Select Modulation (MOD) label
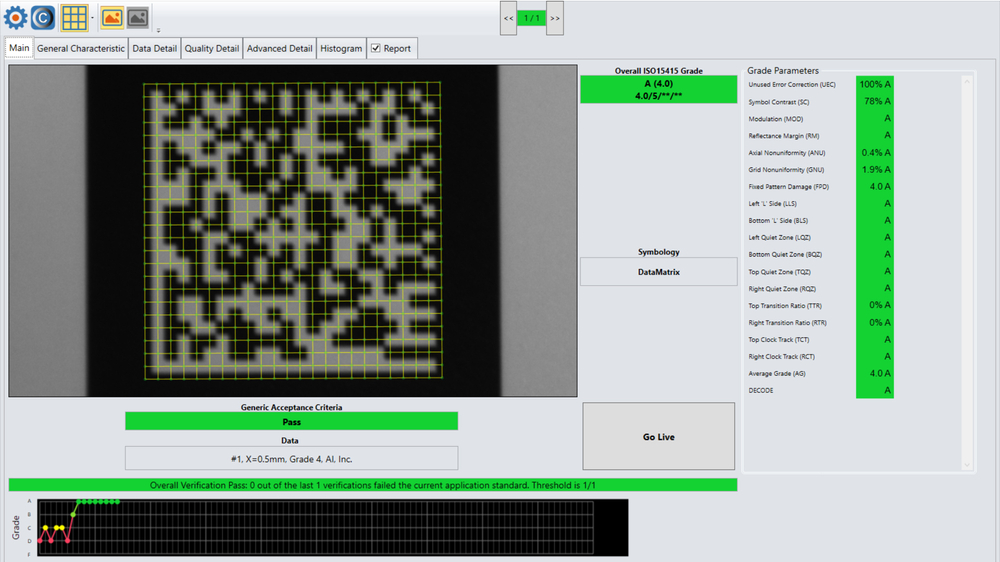This screenshot has width=1000, height=562. pyautogui.click(x=776, y=119)
